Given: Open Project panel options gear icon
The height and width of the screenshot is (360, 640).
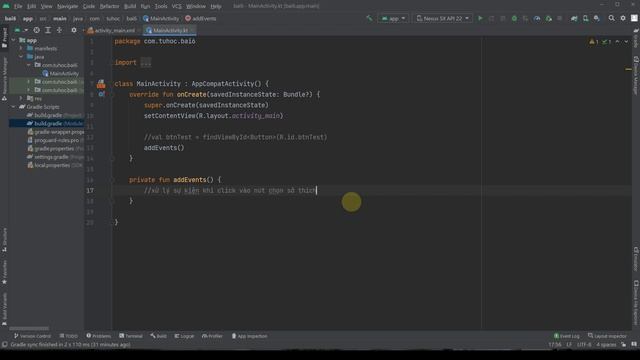Looking at the screenshot, I should tap(74, 30).
